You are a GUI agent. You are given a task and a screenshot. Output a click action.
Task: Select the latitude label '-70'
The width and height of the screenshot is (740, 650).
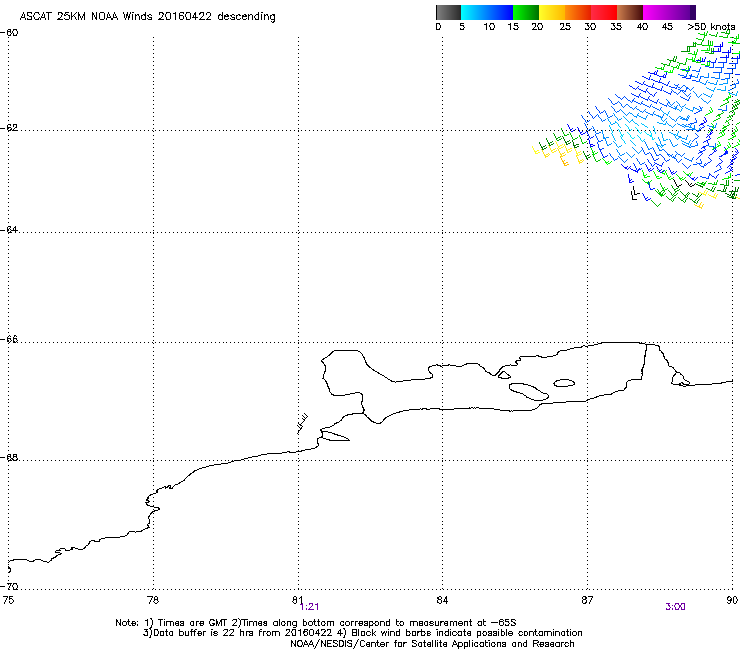pos(9,587)
